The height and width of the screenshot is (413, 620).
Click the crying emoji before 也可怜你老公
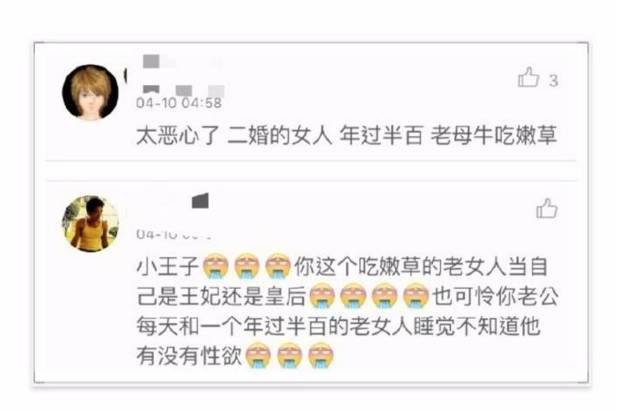416,296
